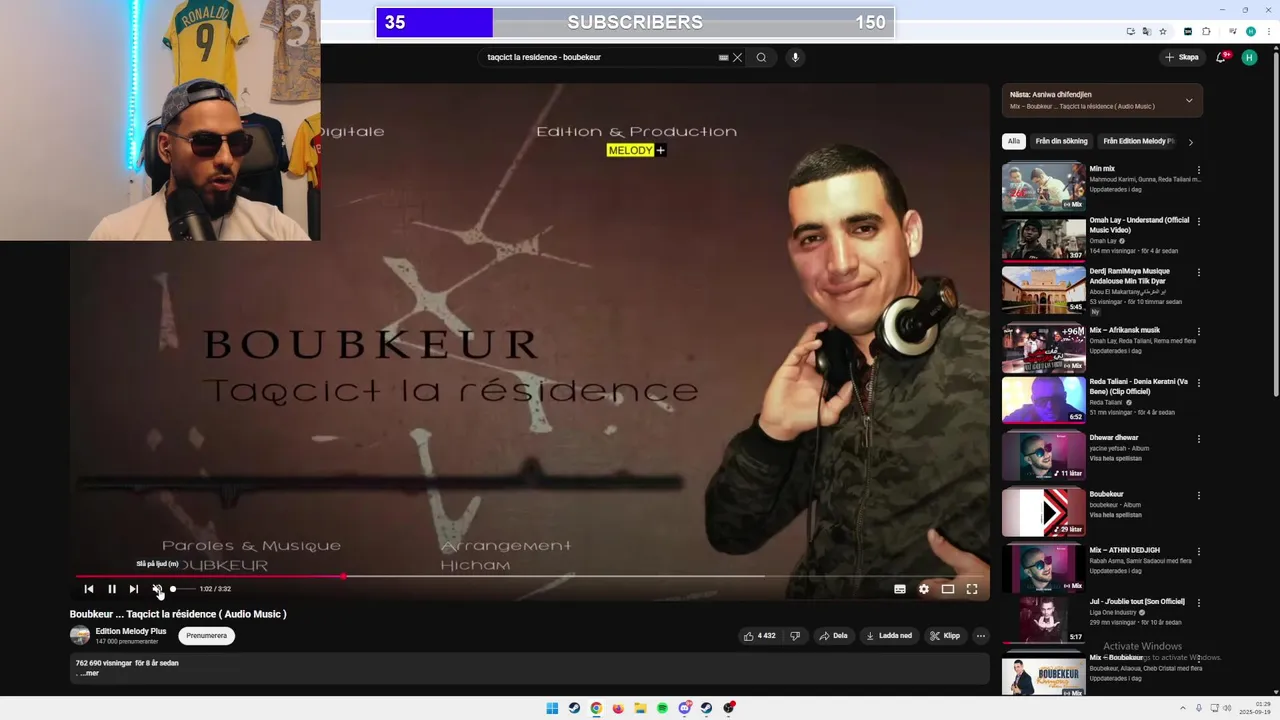This screenshot has height=720, width=1280.
Task: Open options menu for Min mix
Action: click(x=1199, y=170)
